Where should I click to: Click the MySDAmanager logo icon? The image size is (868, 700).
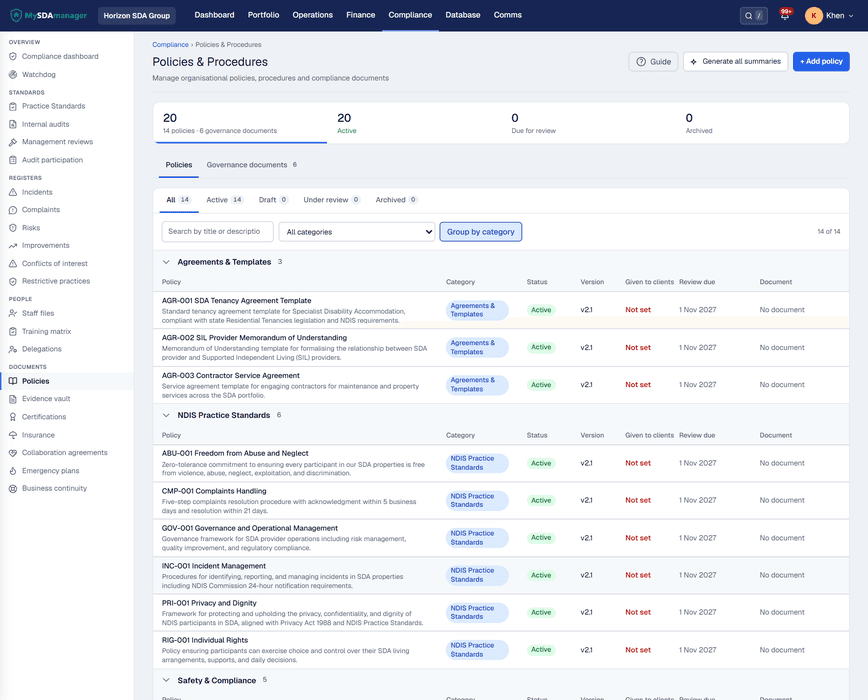coord(16,15)
